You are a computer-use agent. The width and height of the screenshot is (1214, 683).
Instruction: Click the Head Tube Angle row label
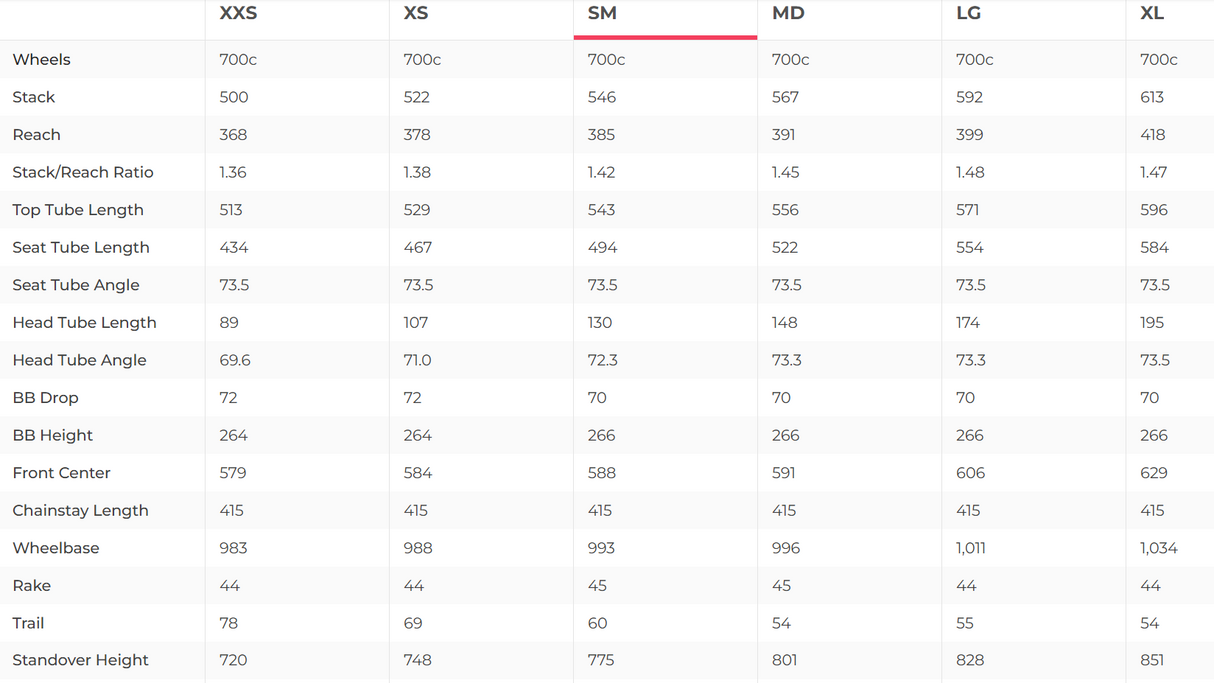pyautogui.click(x=79, y=360)
